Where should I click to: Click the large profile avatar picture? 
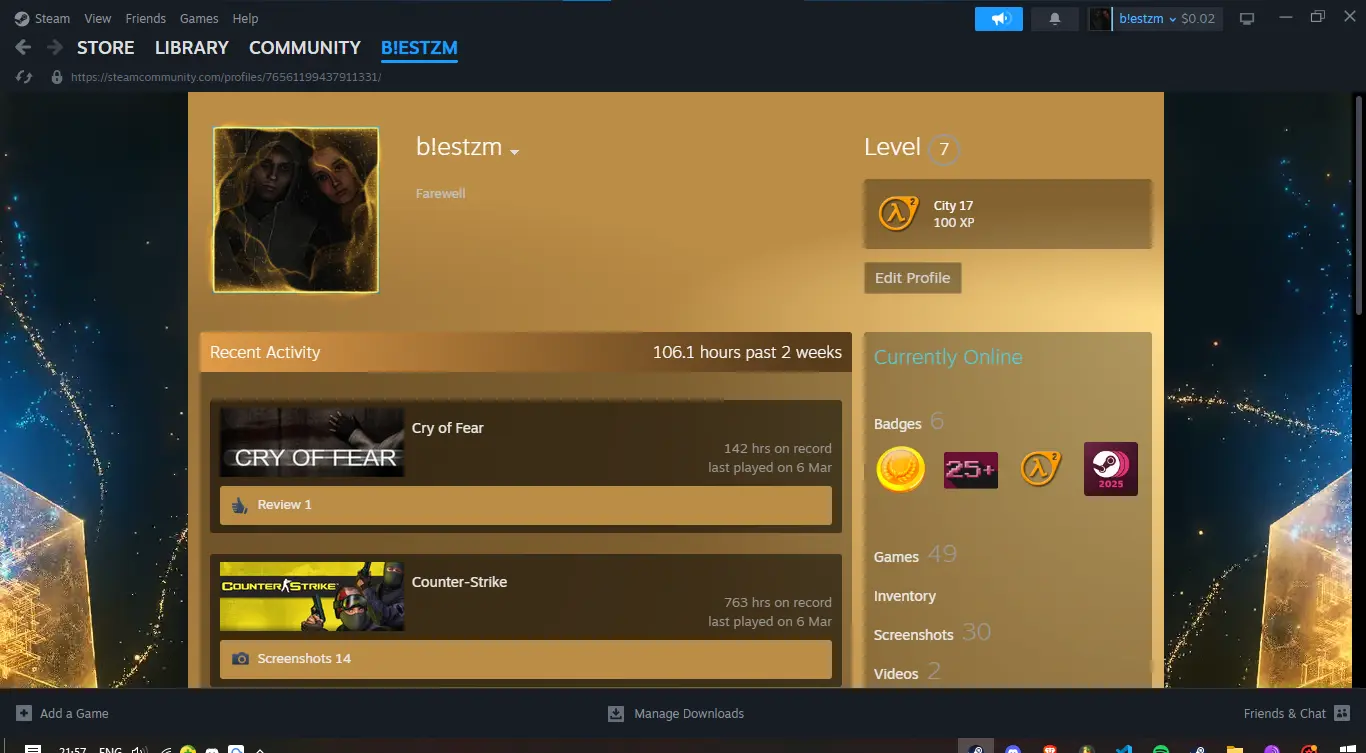point(296,210)
